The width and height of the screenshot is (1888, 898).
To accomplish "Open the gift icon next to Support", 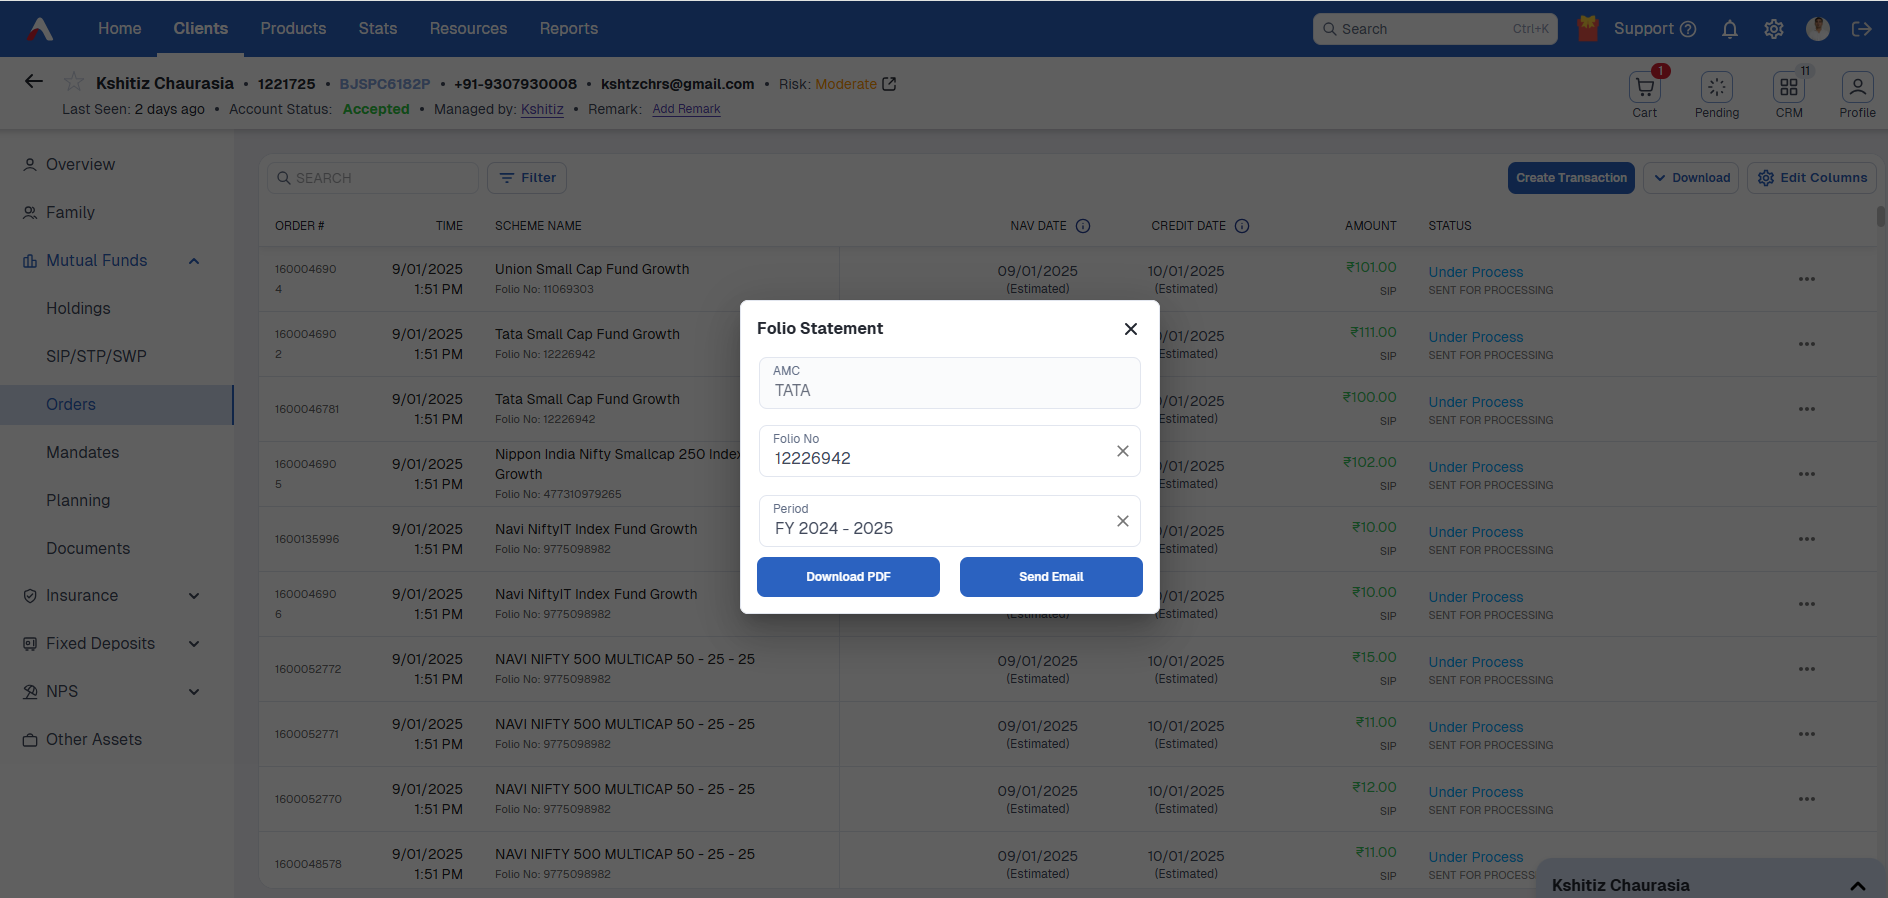I will [1588, 29].
